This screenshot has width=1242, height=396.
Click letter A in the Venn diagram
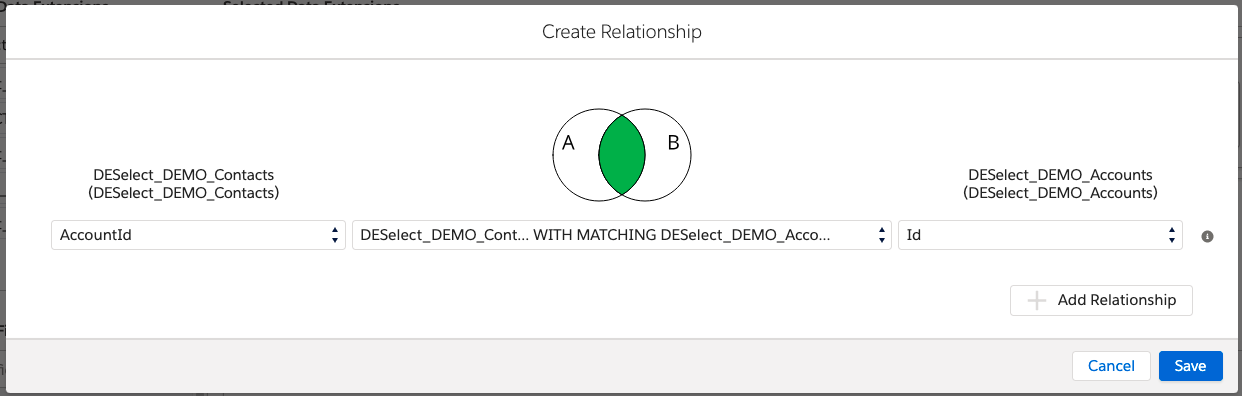click(x=568, y=143)
